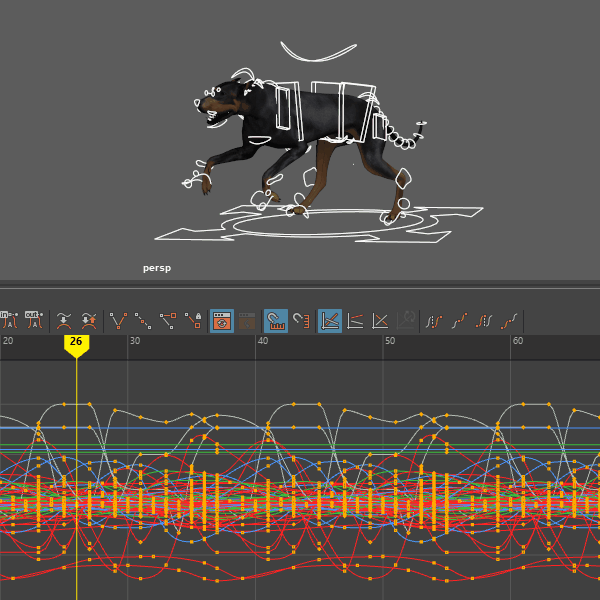Create a buffer curve snapshot

pyautogui.click(x=64, y=321)
